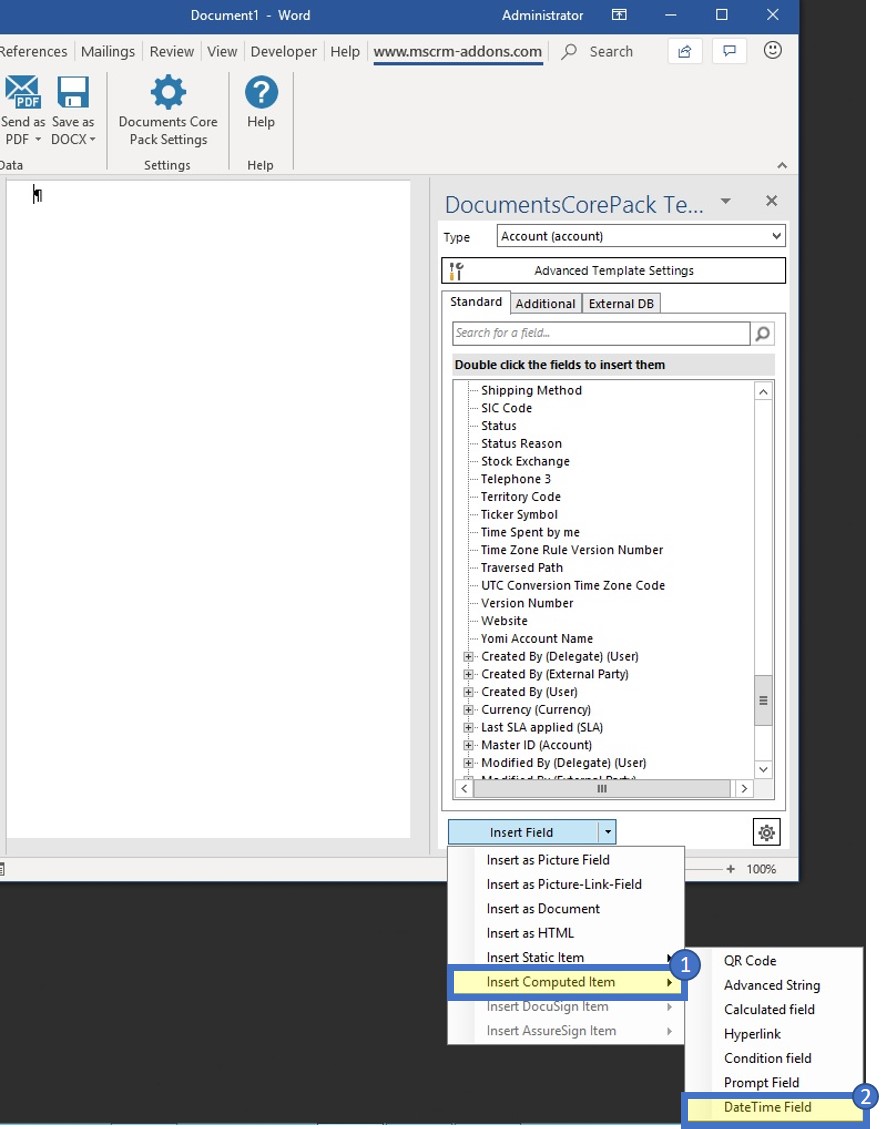
Task: Expand the Master ID (Account) node
Action: 469,745
